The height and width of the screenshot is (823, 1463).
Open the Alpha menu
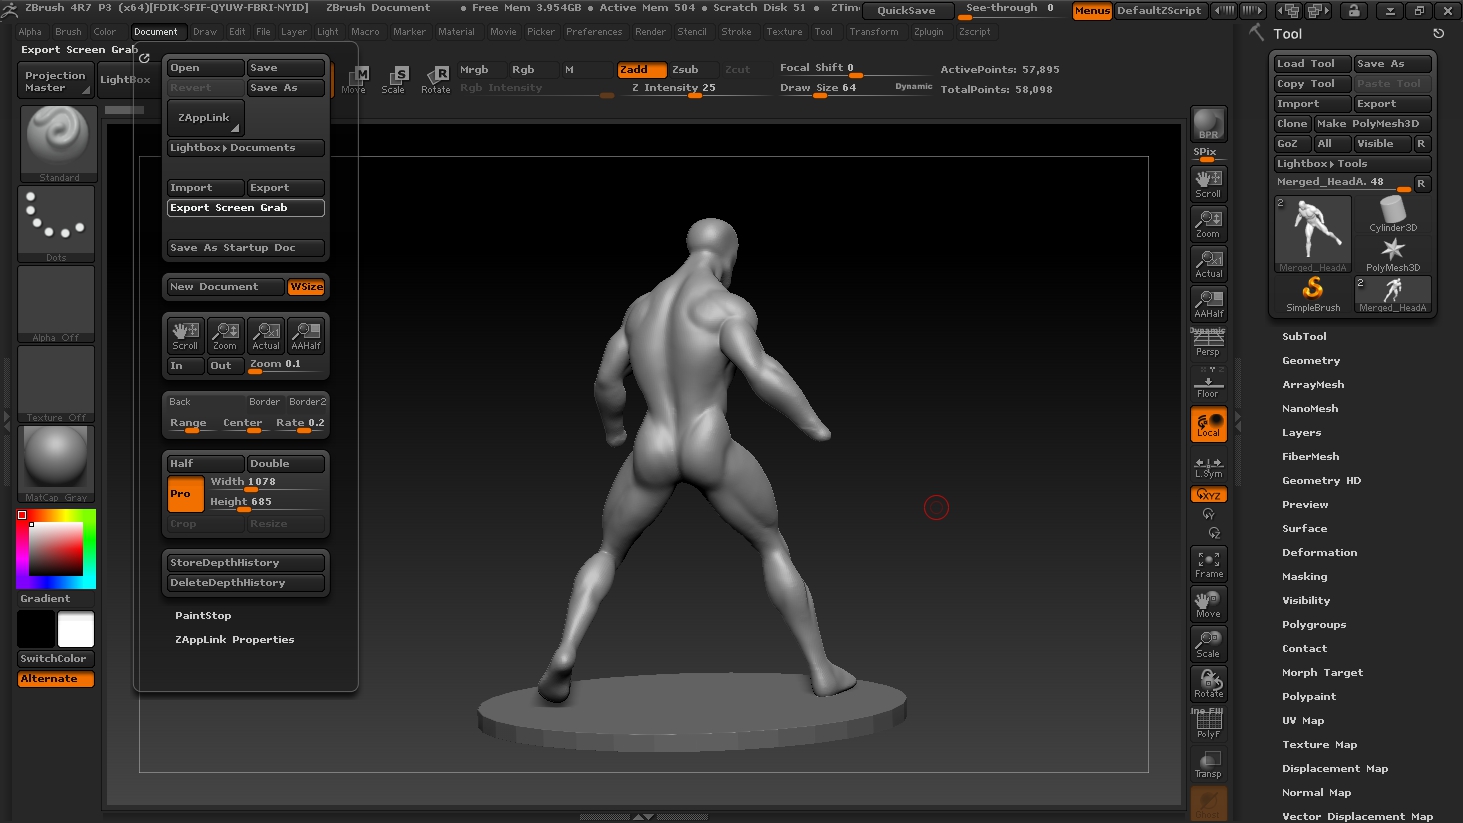(x=30, y=32)
